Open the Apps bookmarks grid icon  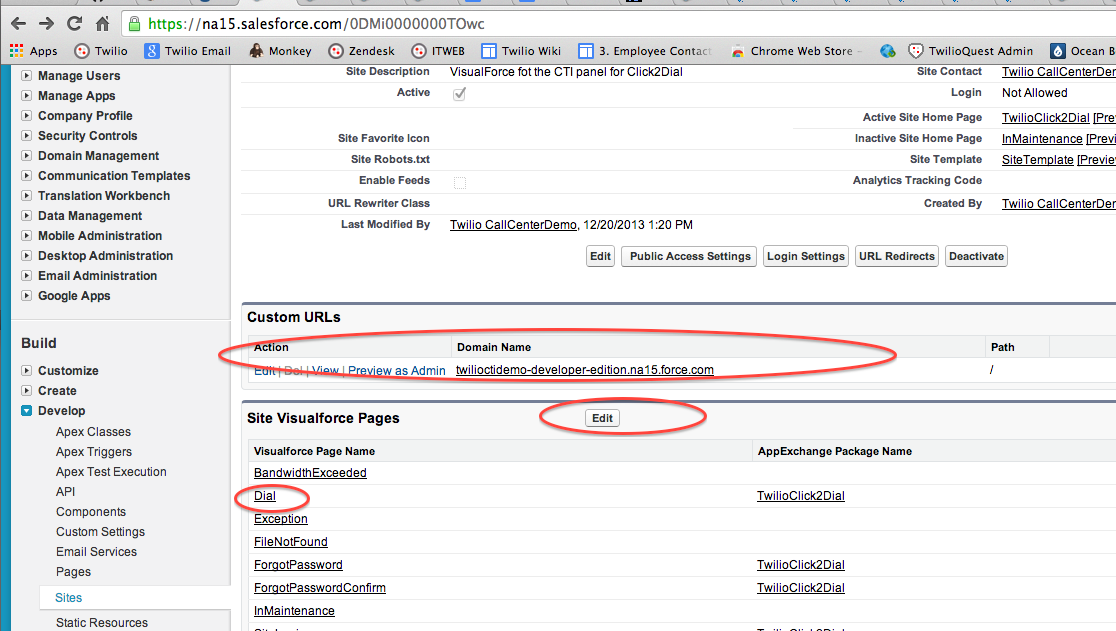(16, 51)
